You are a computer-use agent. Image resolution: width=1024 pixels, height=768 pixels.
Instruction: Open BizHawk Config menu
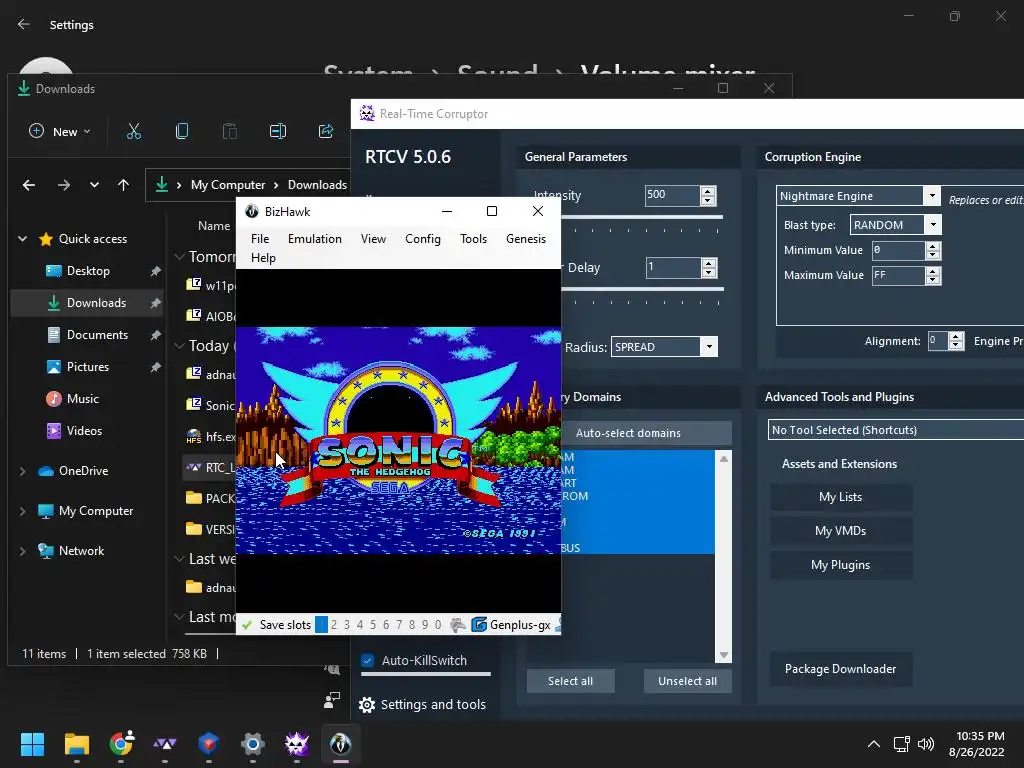tap(423, 239)
